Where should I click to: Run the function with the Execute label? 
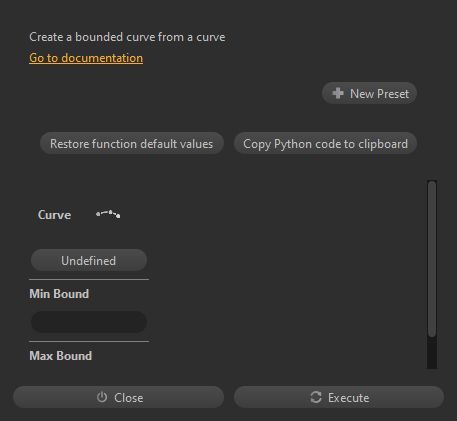[348, 398]
